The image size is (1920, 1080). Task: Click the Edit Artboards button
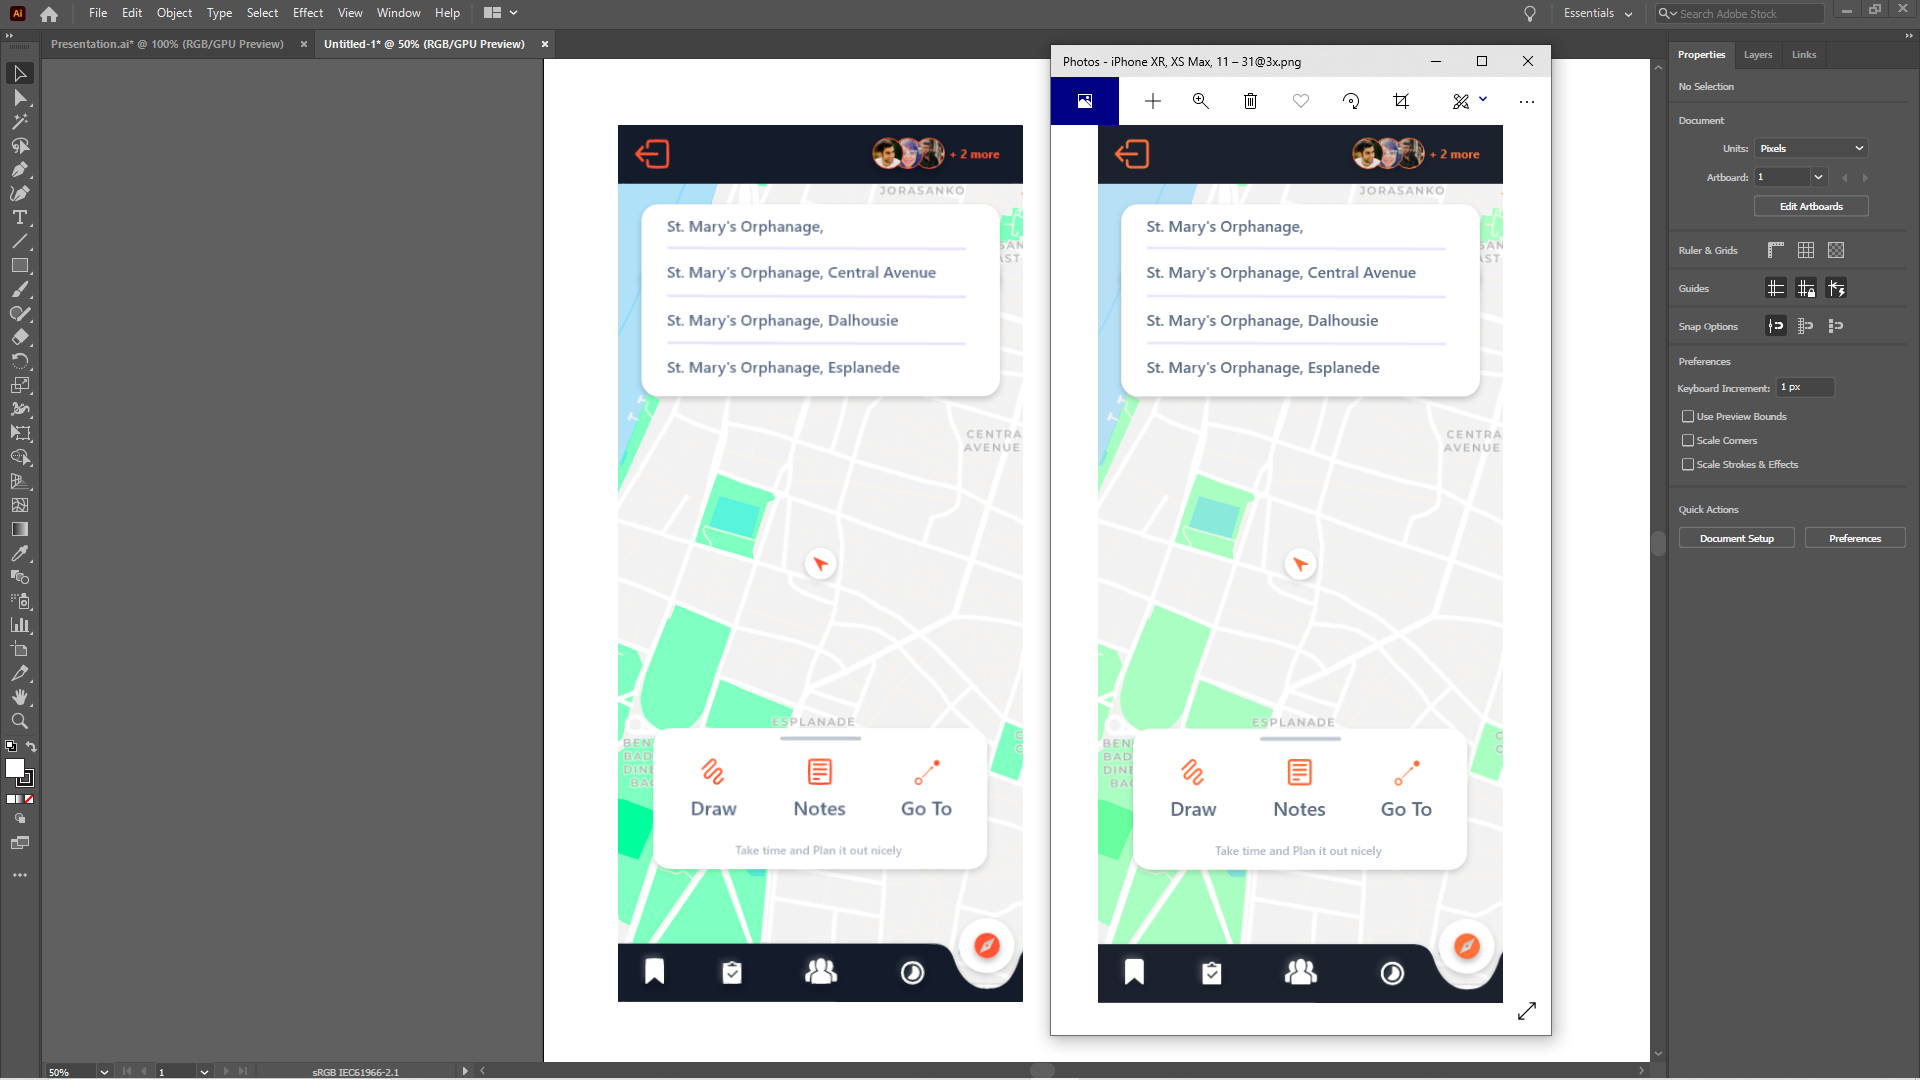pyautogui.click(x=1810, y=206)
